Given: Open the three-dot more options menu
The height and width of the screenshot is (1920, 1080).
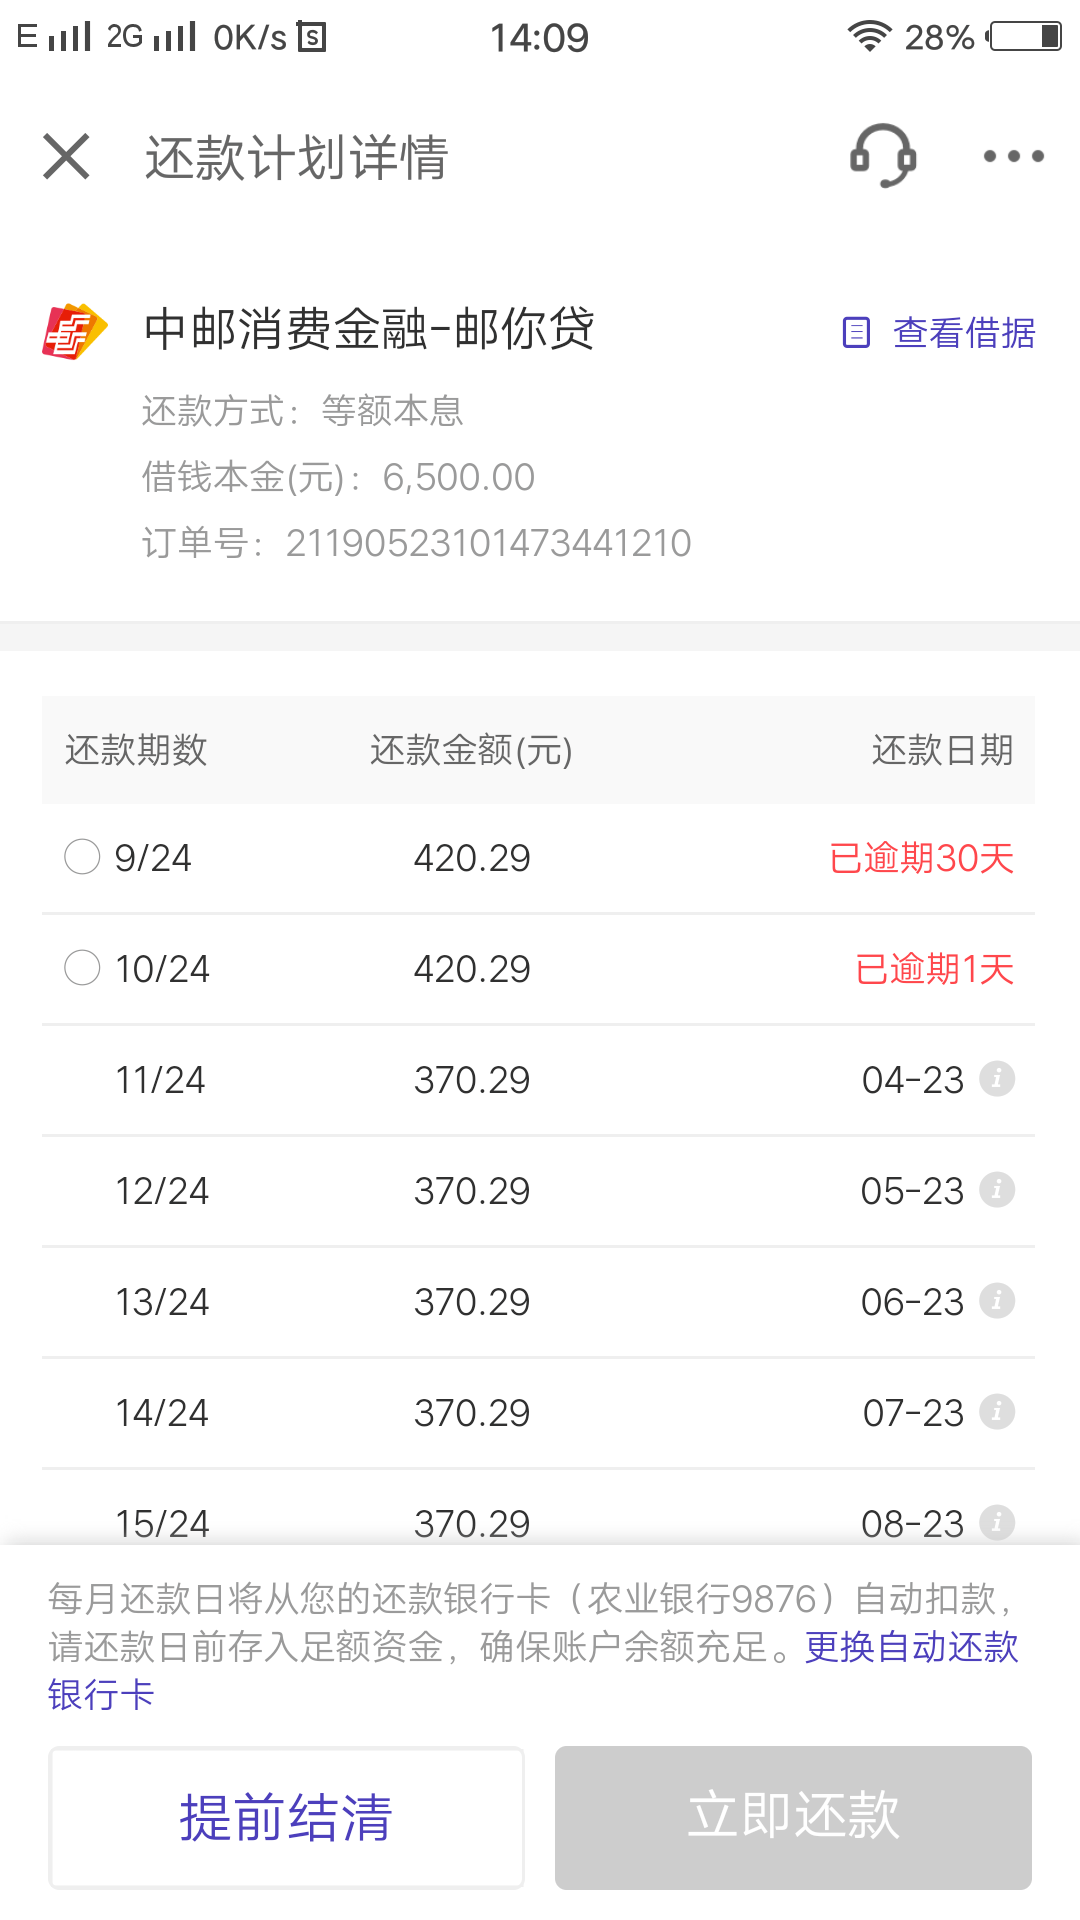Looking at the screenshot, I should click(x=1013, y=156).
